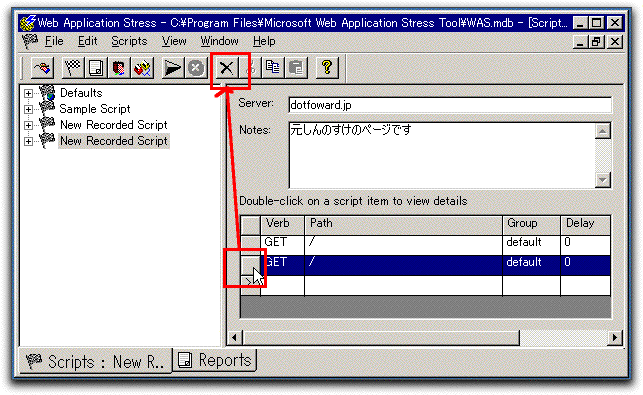643x395 pixels.
Task: Click the Paste toolbar icon
Action: tap(296, 68)
